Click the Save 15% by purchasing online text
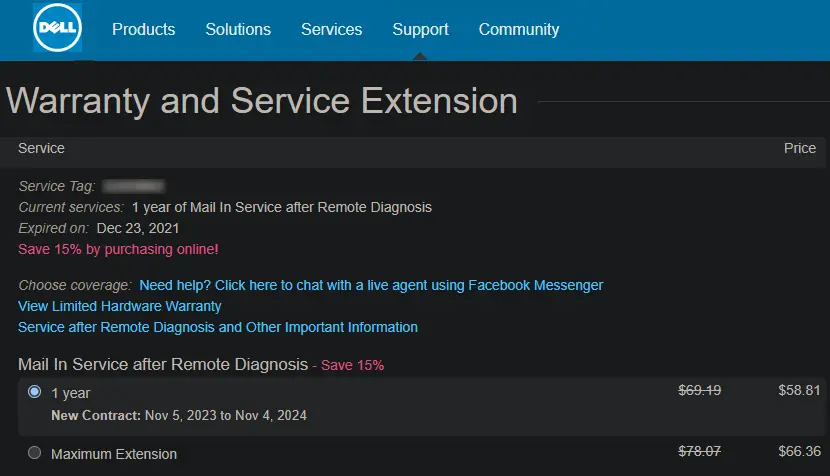Viewport: 830px width, 476px height. click(x=118, y=248)
